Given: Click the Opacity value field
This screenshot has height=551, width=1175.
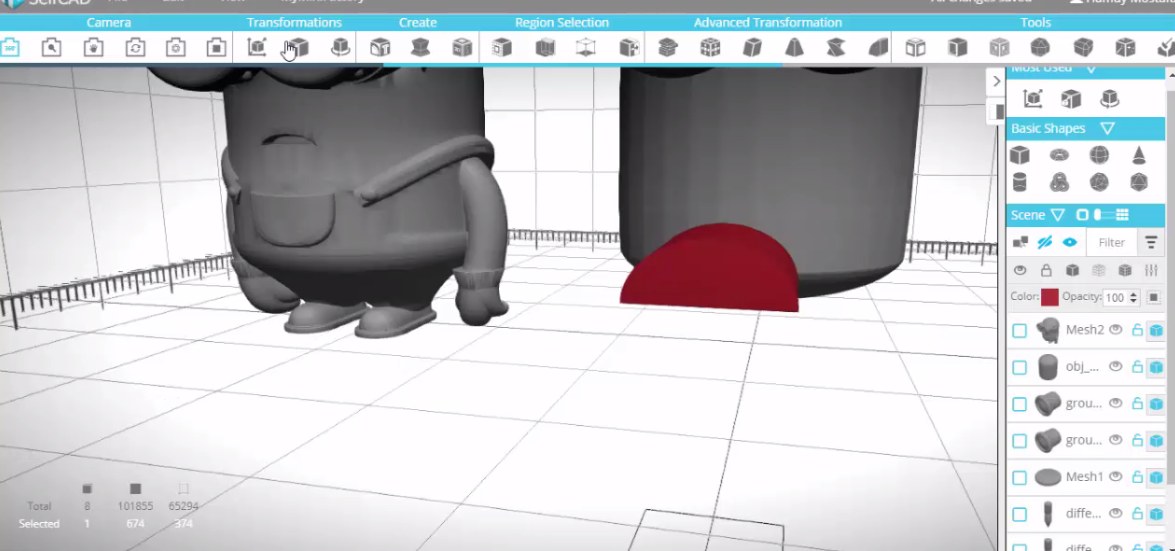Looking at the screenshot, I should (1116, 298).
